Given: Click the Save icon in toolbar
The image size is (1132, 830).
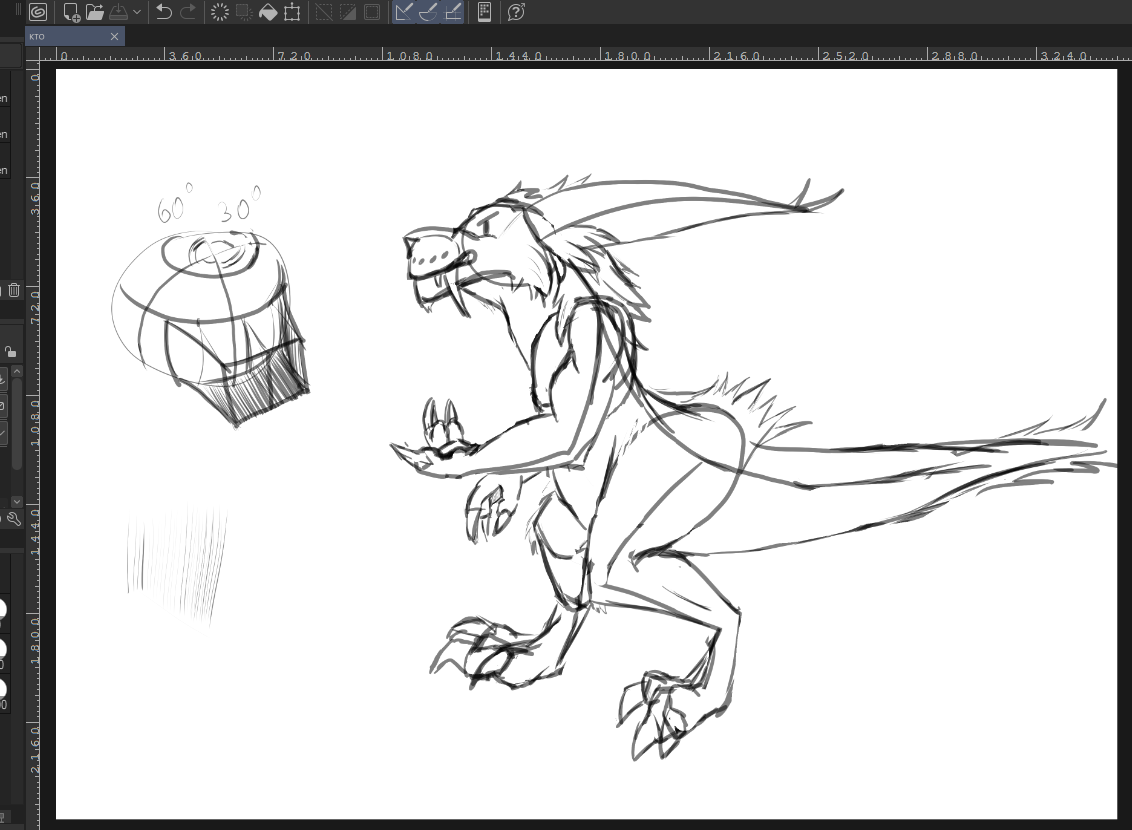Looking at the screenshot, I should (119, 12).
